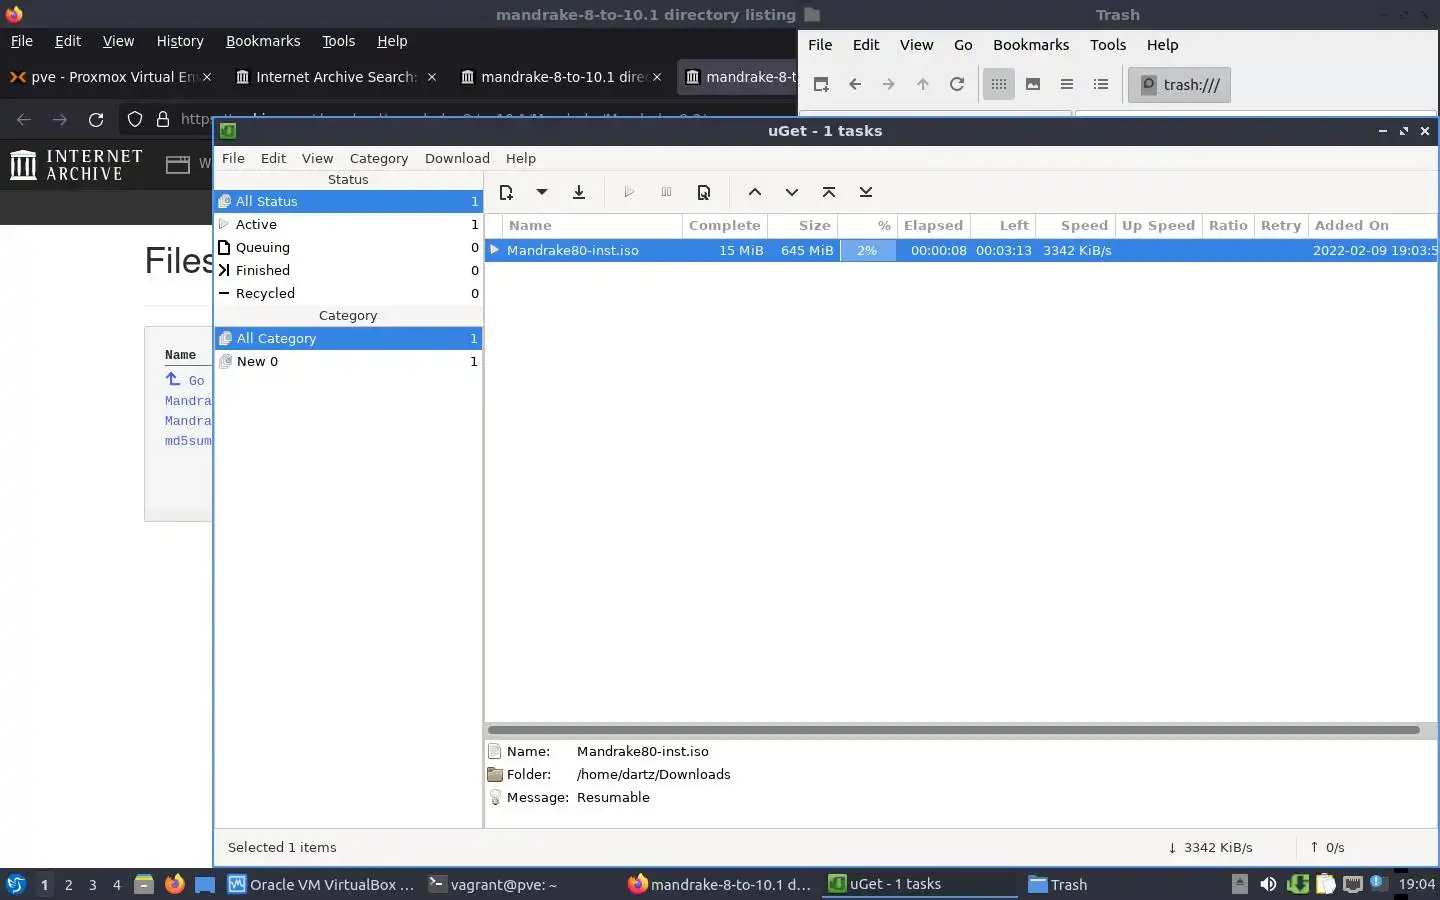
Task: Switch Trash window to compact list view
Action: (1067, 85)
